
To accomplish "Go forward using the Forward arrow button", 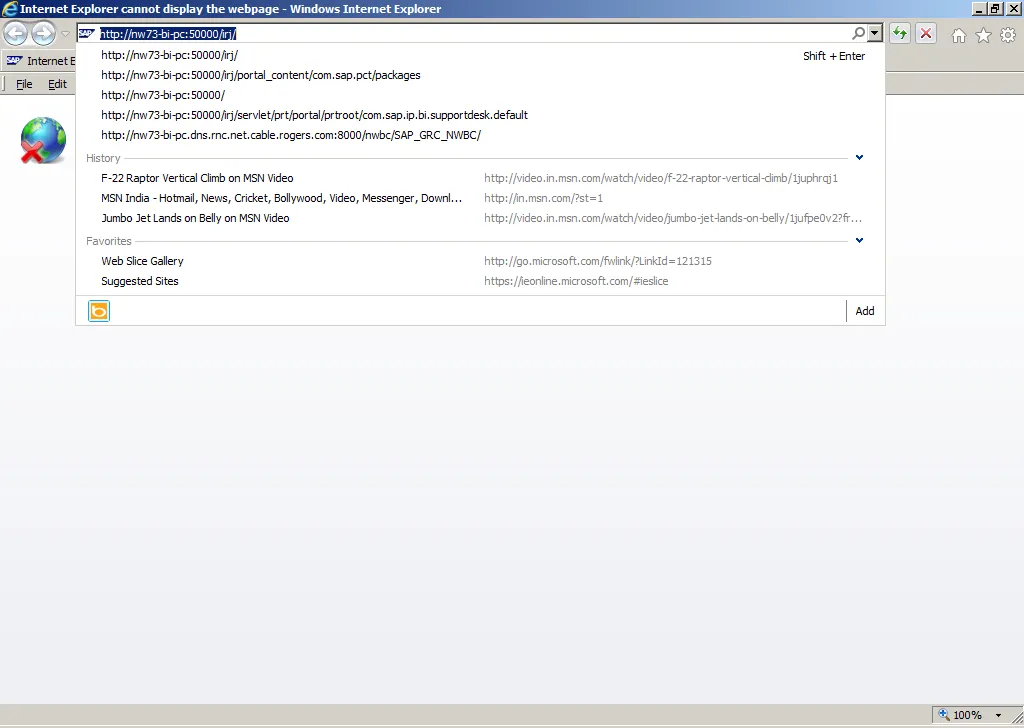I will tap(44, 33).
